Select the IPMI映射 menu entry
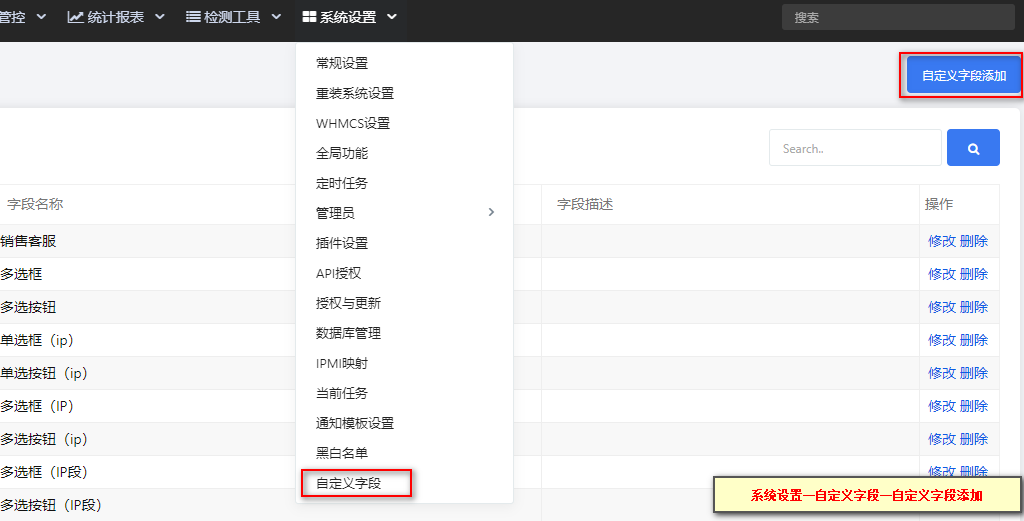The height and width of the screenshot is (521, 1024). (342, 364)
